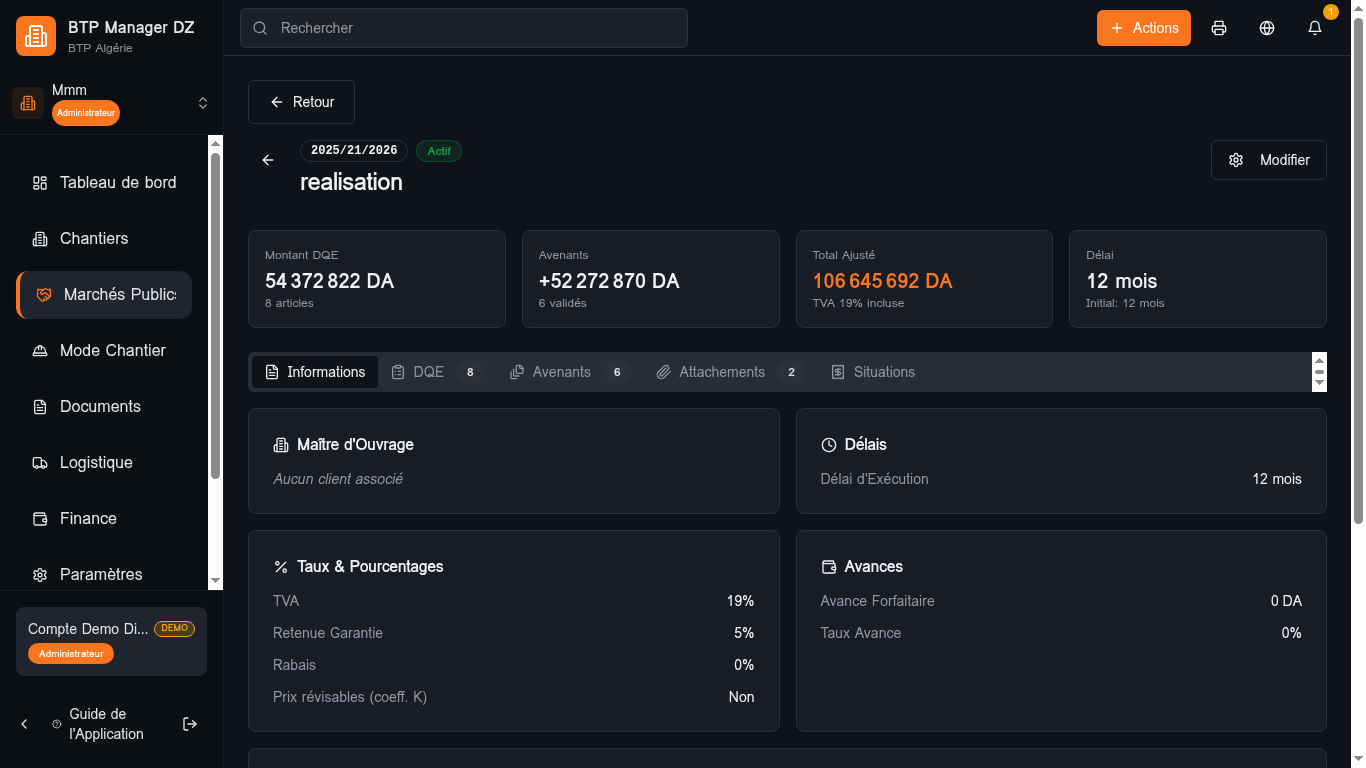Click the Modifier button

1268,160
